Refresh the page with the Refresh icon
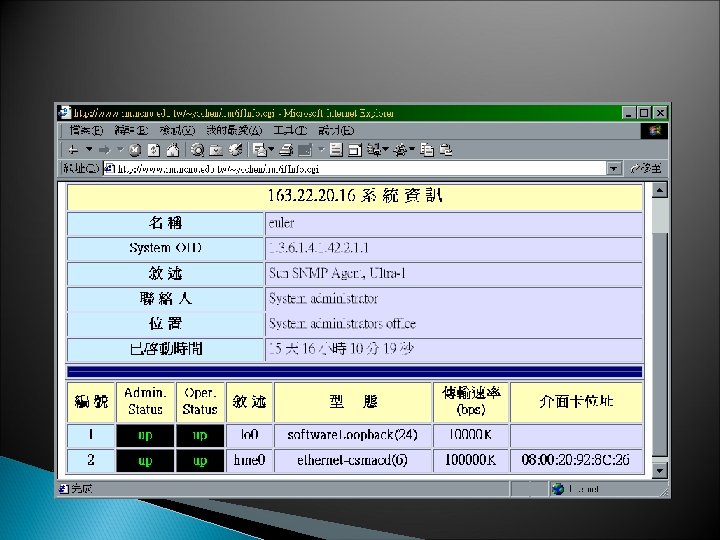 (x=154, y=150)
